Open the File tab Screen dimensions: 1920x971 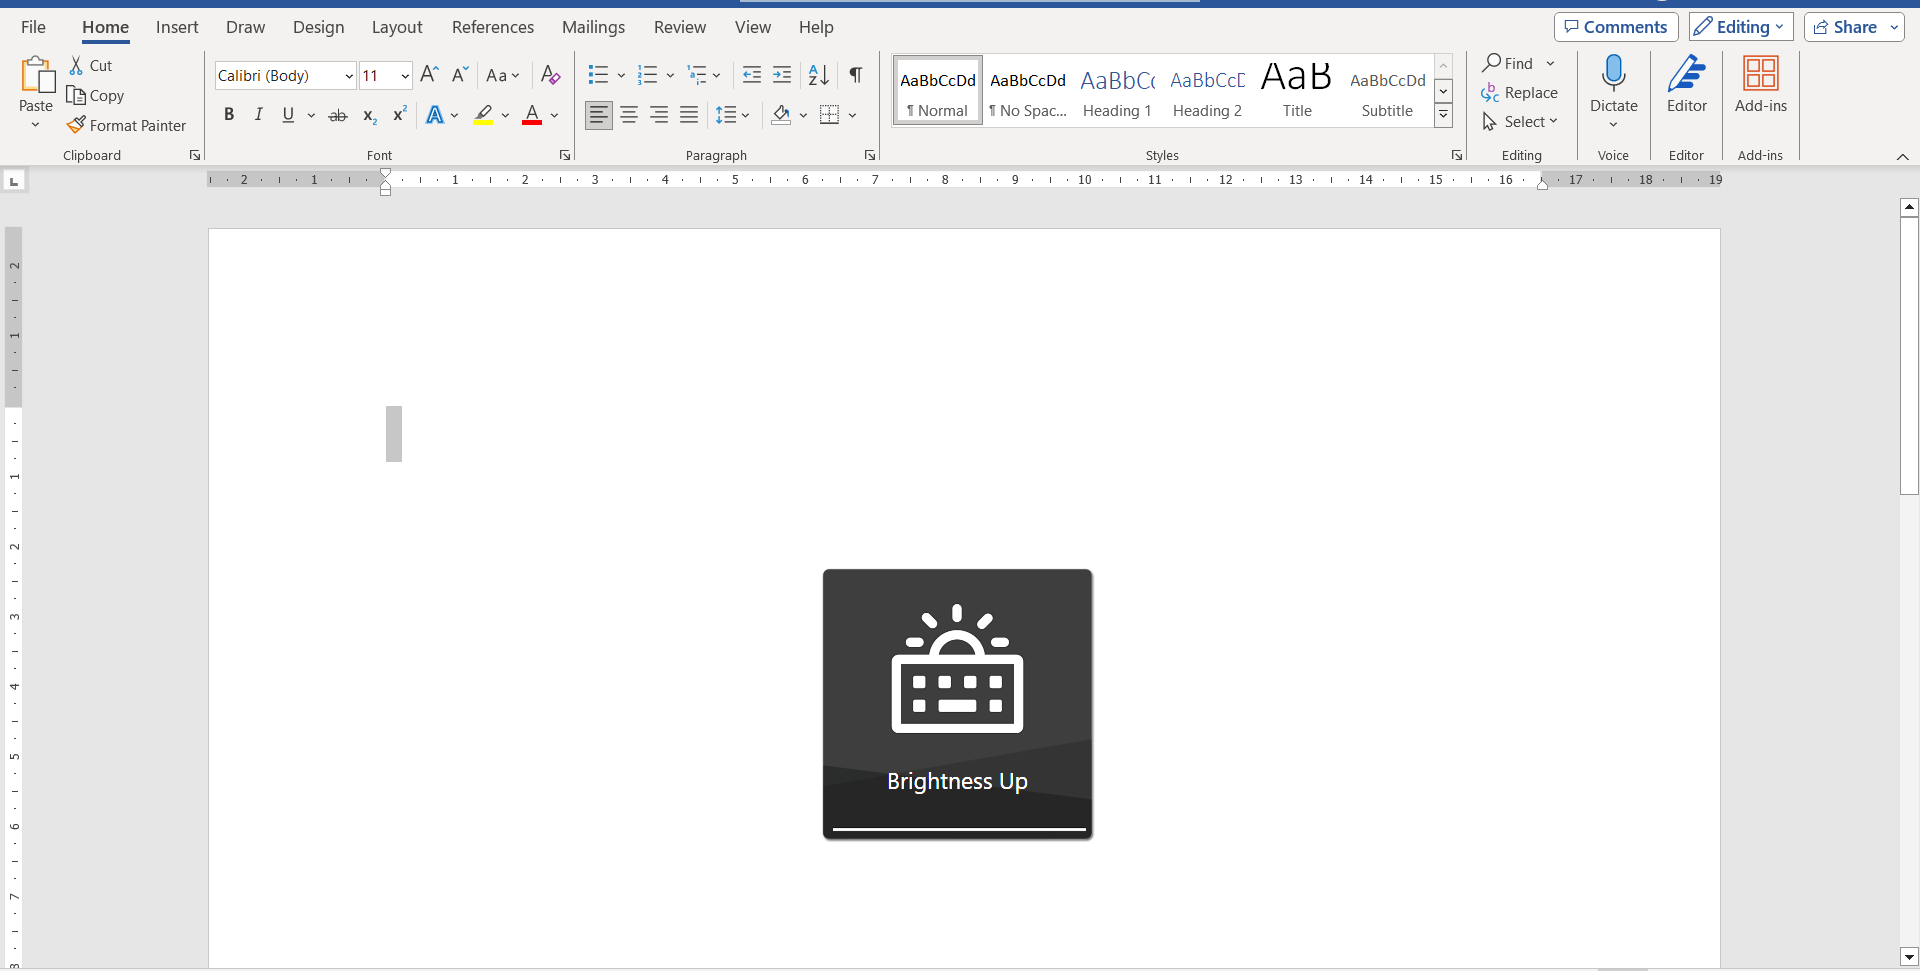pos(33,27)
